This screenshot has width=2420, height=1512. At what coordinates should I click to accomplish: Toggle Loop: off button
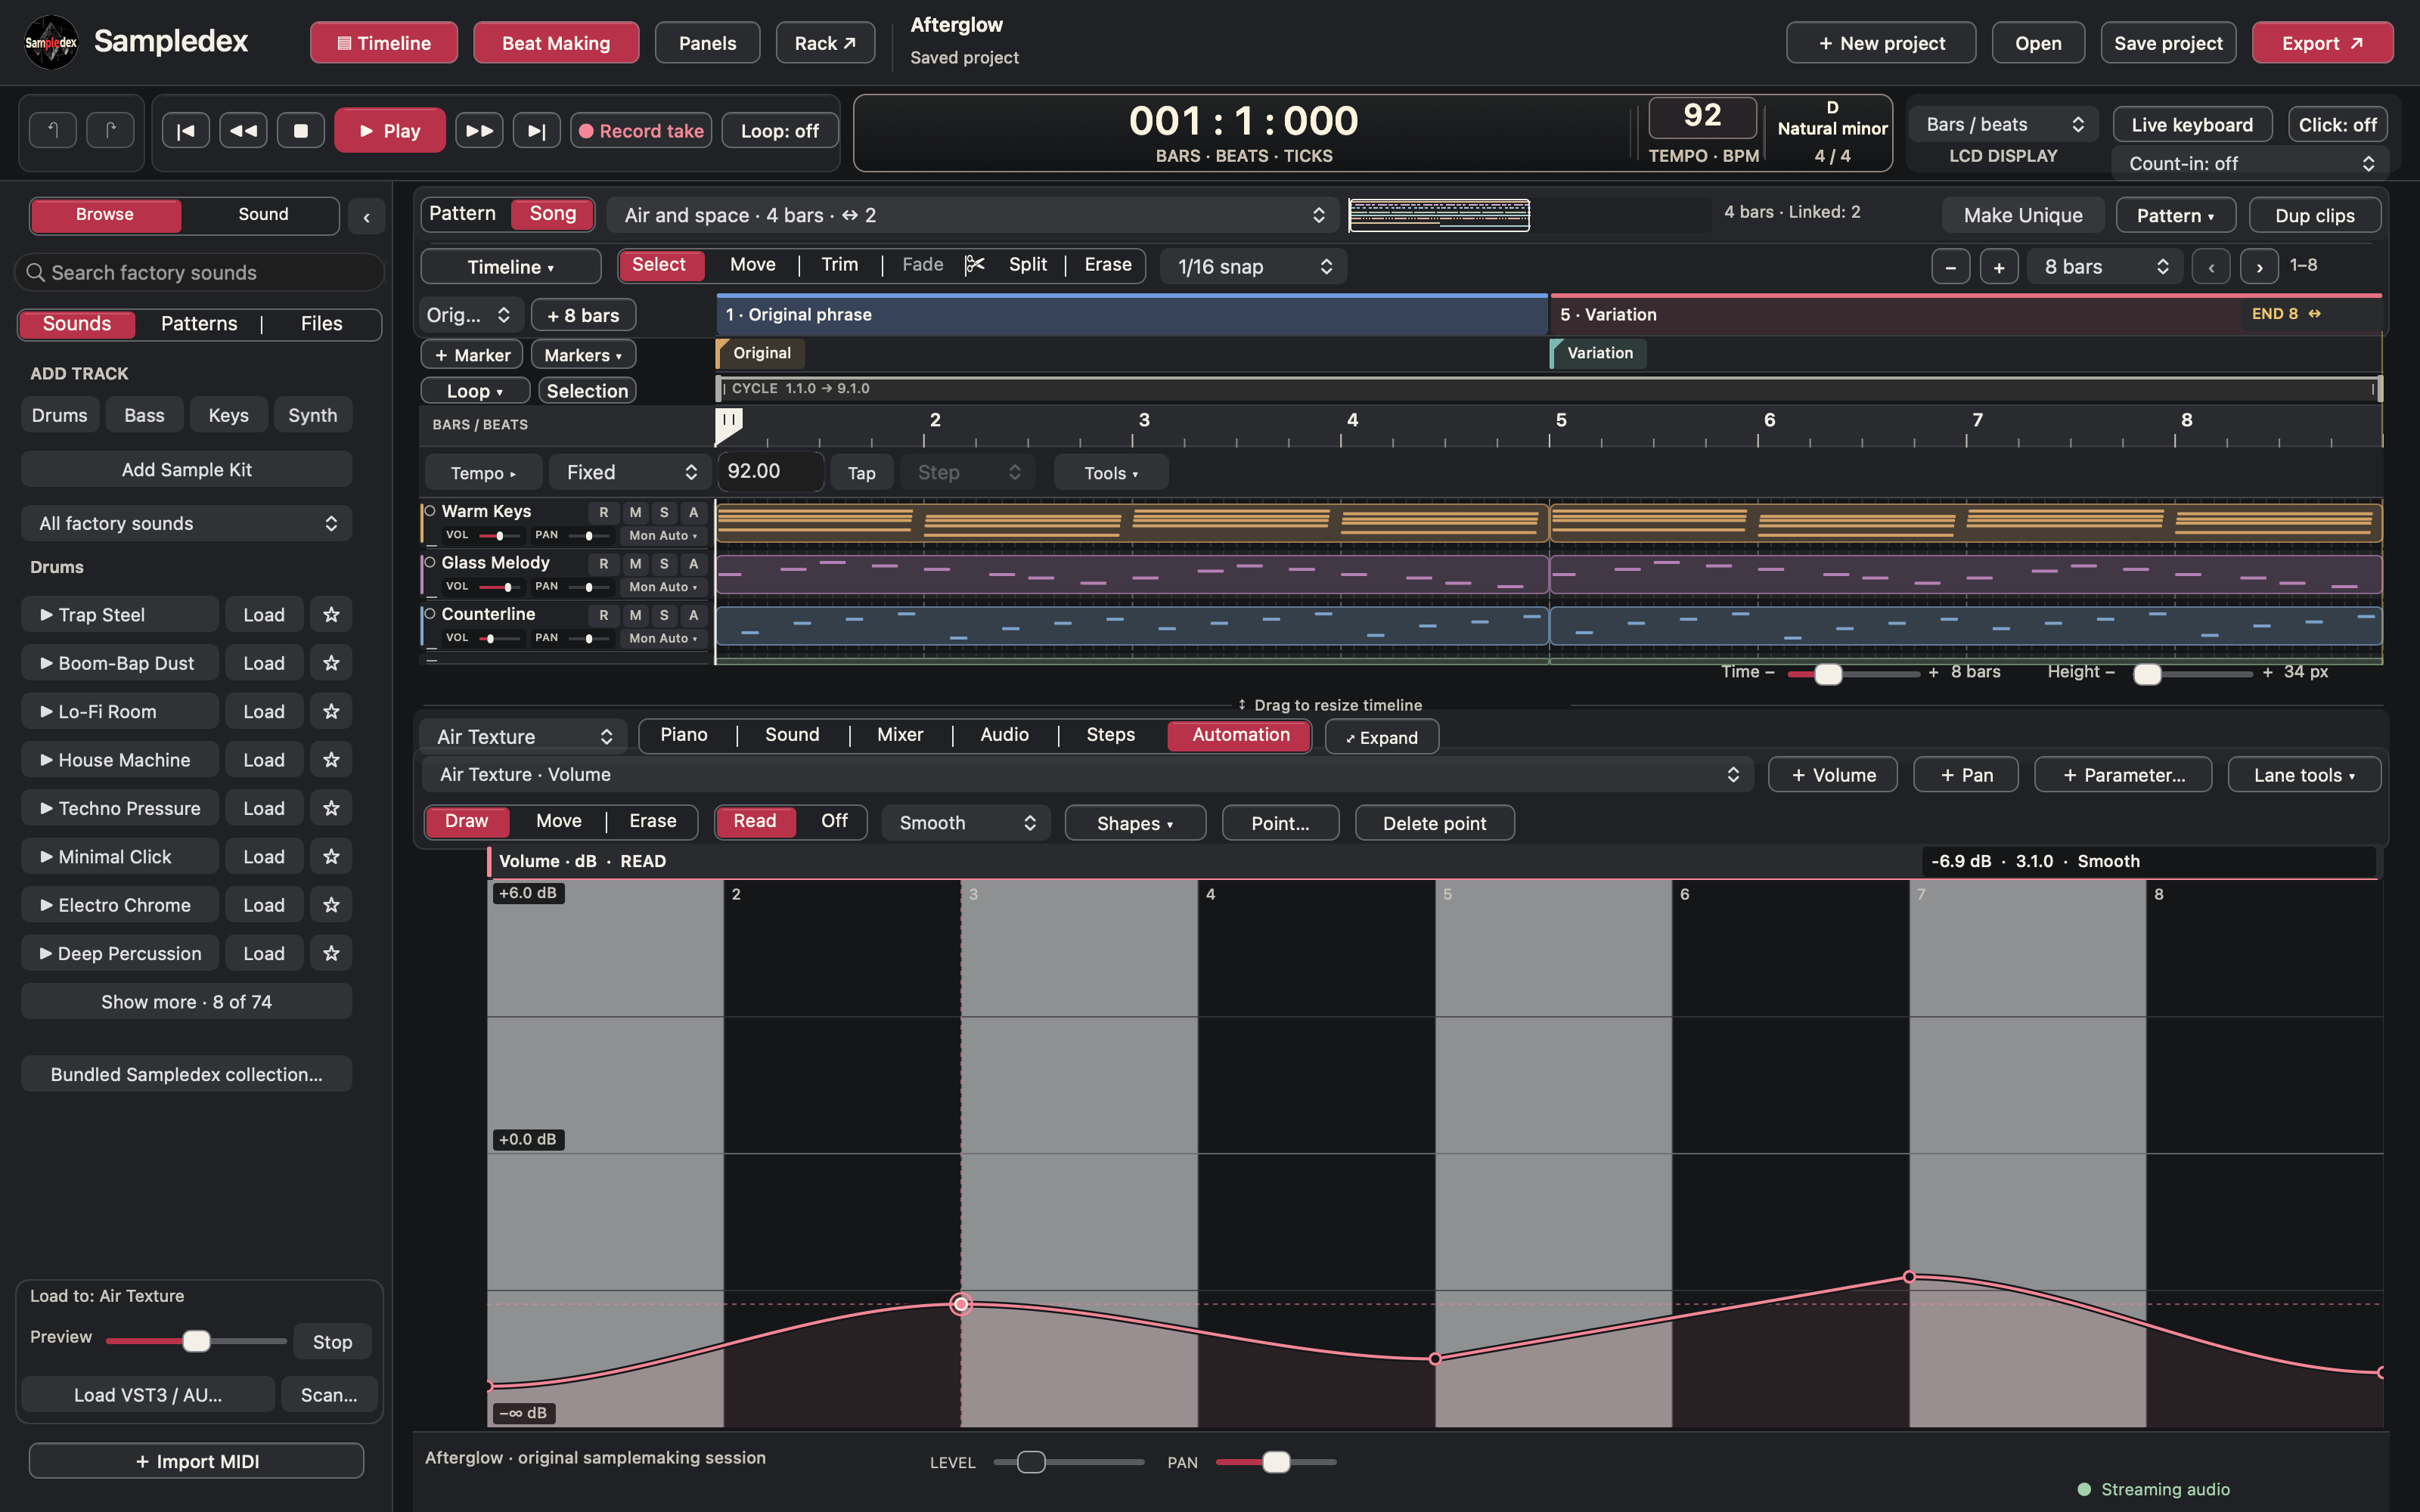(x=779, y=131)
